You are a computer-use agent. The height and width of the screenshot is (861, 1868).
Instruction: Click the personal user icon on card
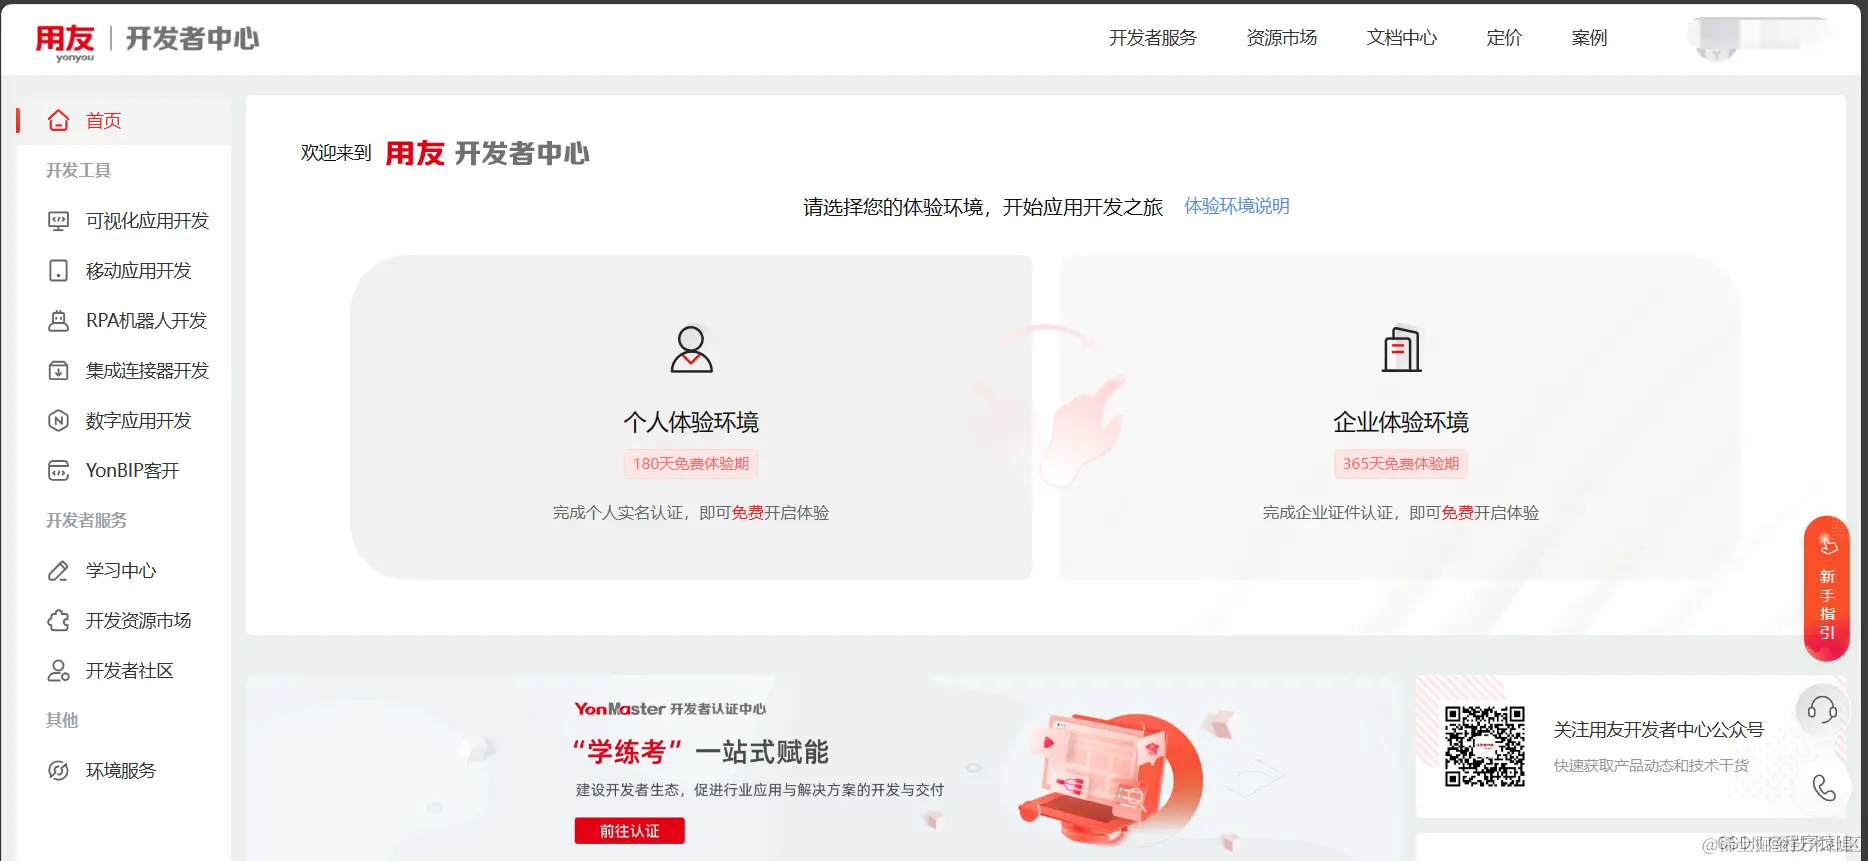pos(691,349)
